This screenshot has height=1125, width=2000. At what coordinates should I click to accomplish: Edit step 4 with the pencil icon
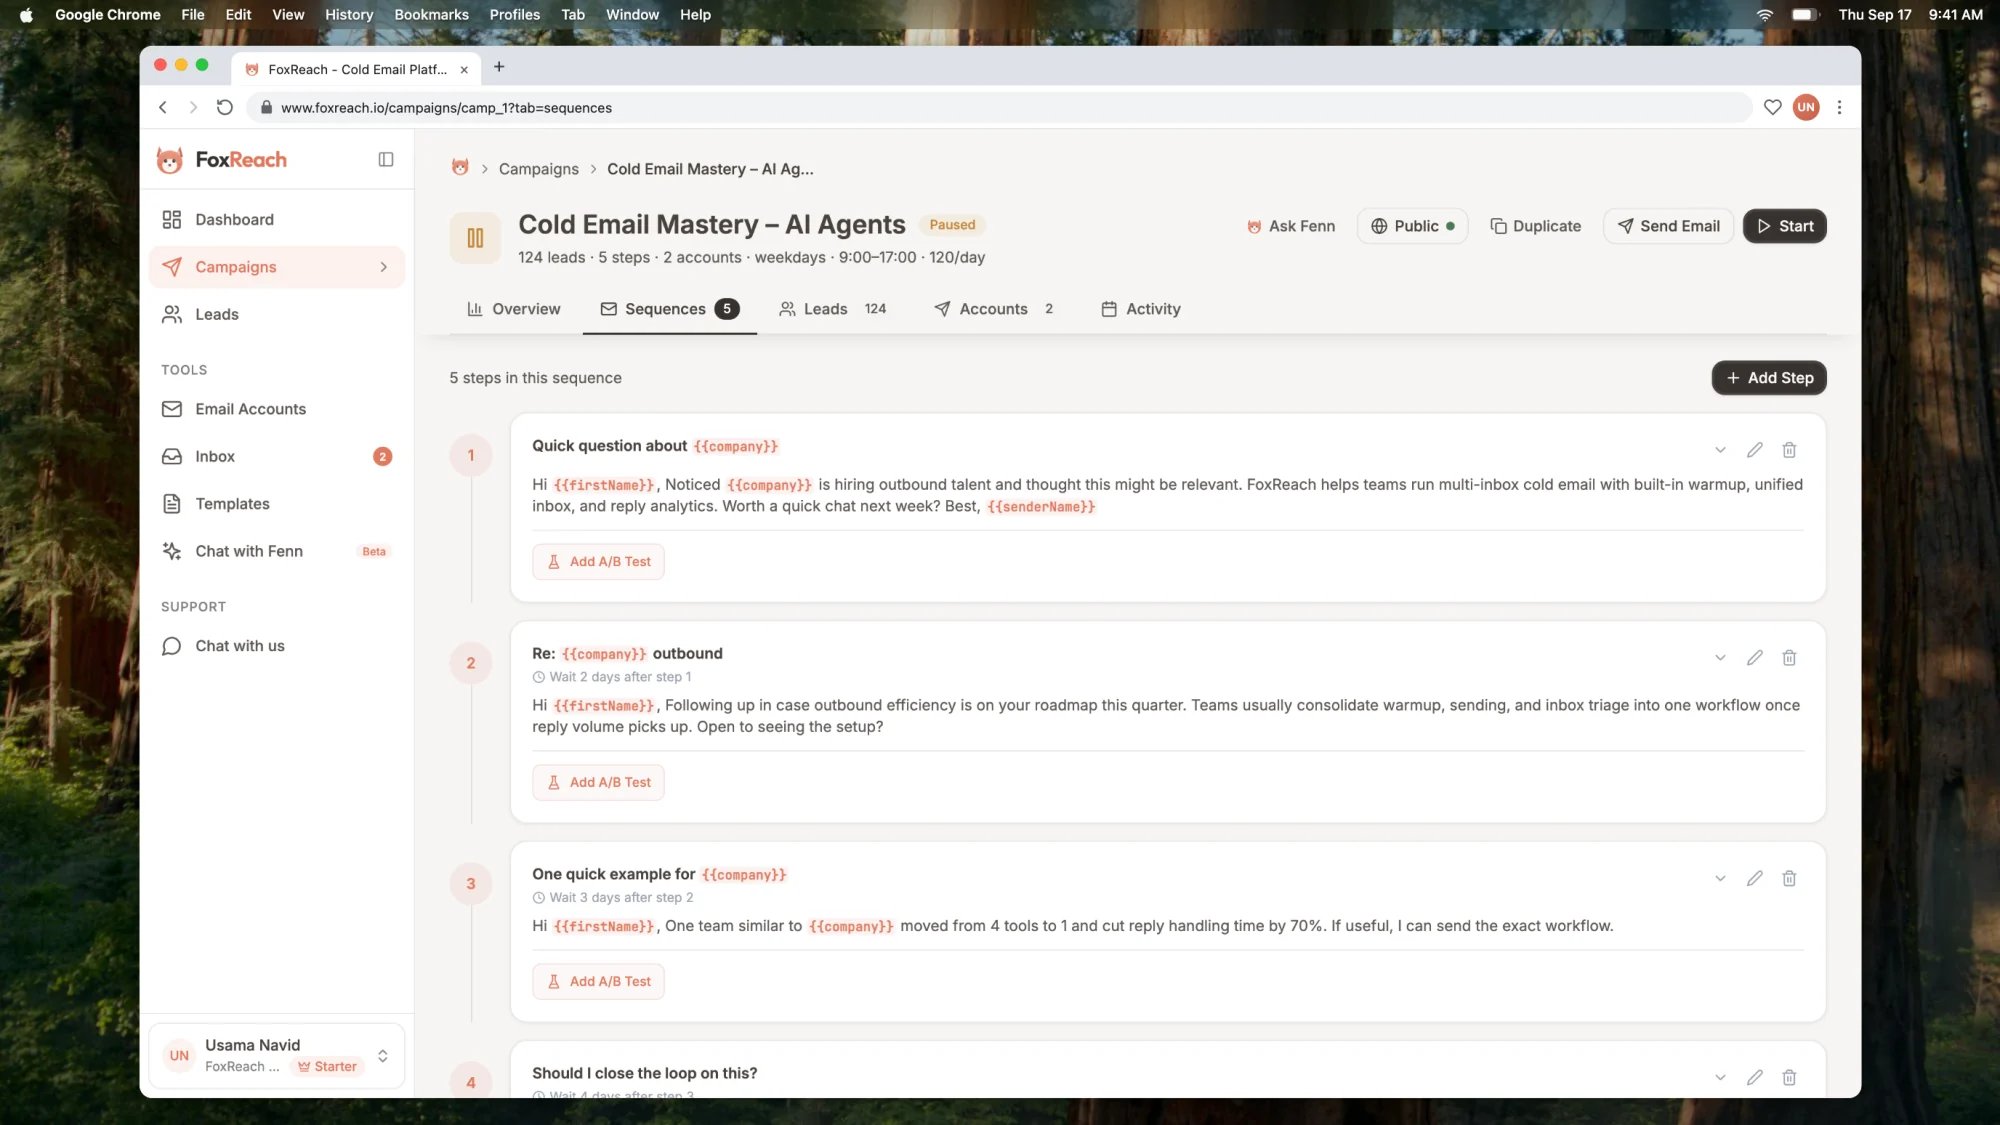[1754, 1078]
